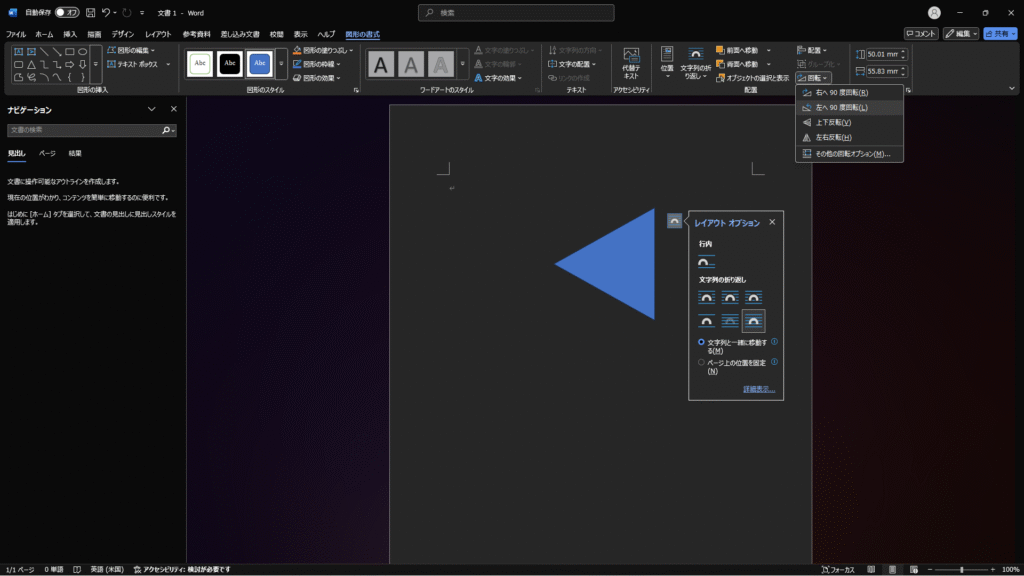The width and height of the screenshot is (1024, 576).
Task: Choose in front of text layout
Action: pyautogui.click(x=753, y=321)
